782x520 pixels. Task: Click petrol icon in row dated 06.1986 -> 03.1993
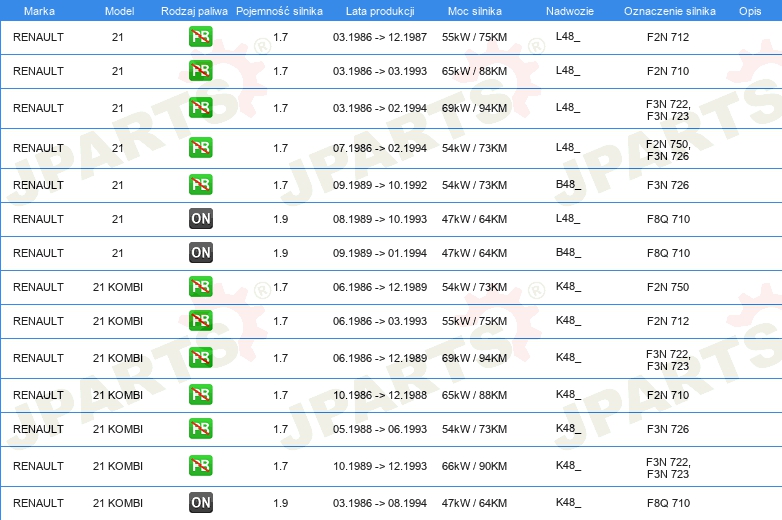tap(200, 320)
